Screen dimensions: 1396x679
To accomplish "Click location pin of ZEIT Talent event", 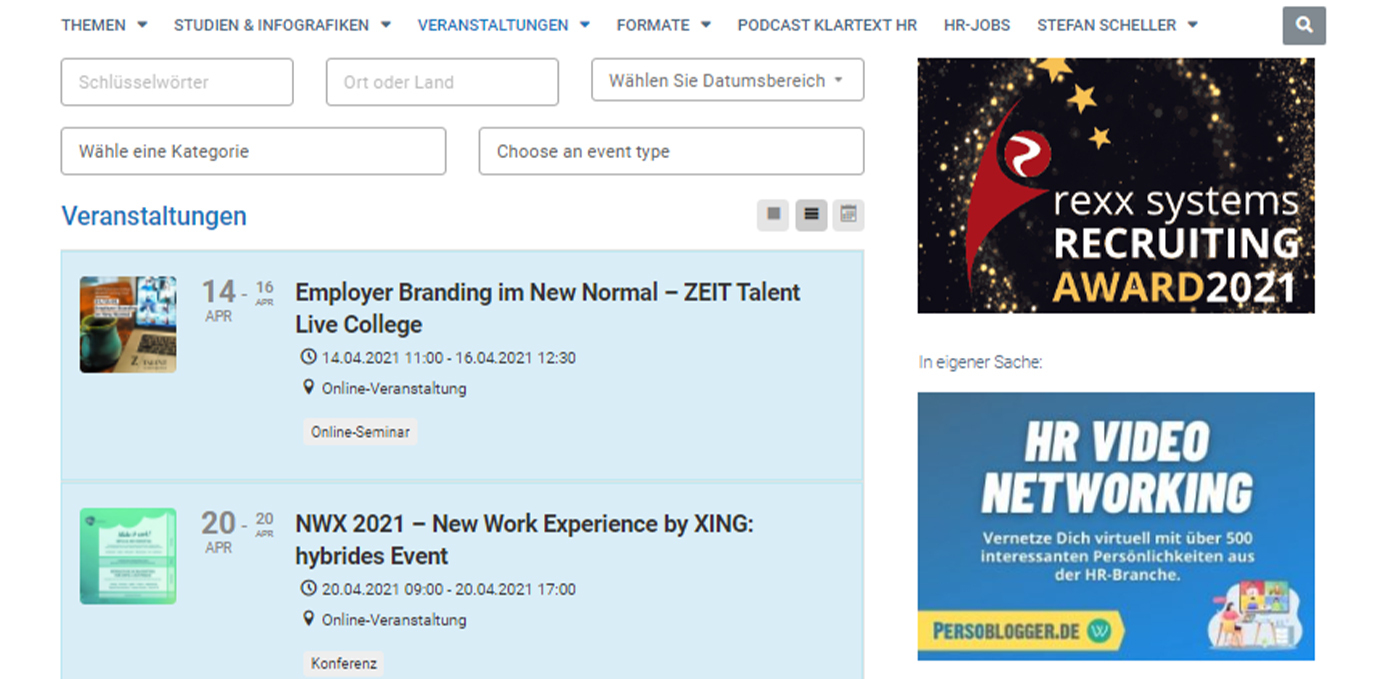I will 308,387.
